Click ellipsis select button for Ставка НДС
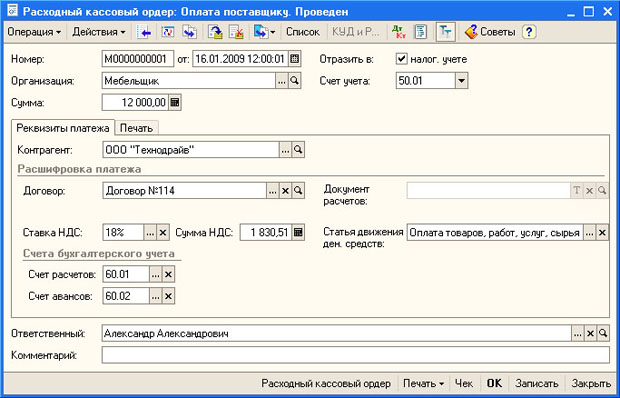The image size is (620, 398). click(x=150, y=232)
